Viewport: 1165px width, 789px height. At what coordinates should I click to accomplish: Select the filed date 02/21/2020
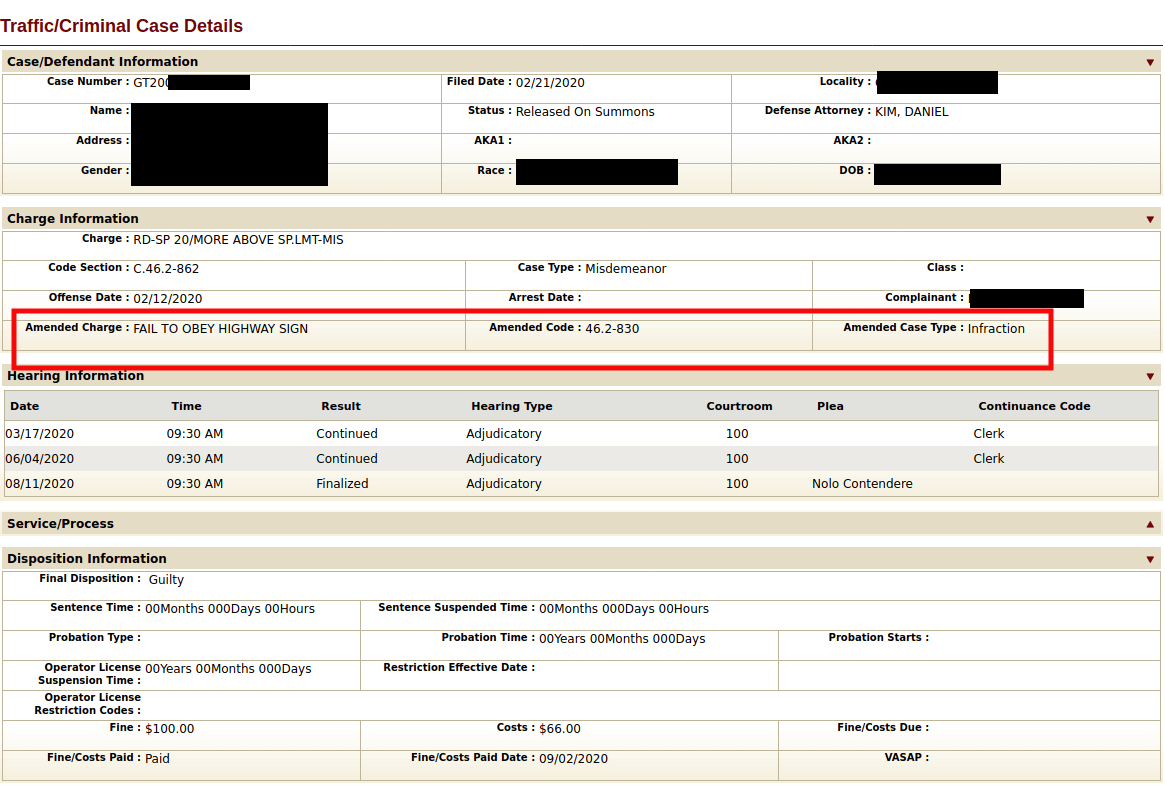[550, 82]
